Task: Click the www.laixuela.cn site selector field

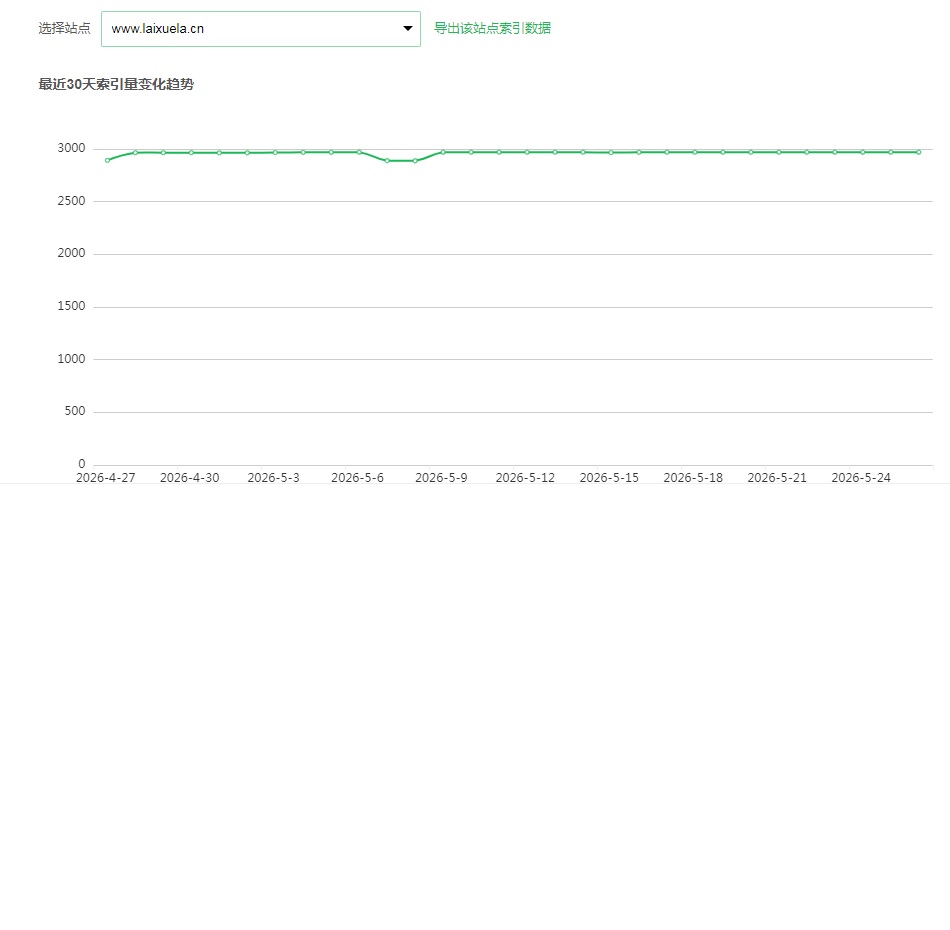Action: click(261, 28)
